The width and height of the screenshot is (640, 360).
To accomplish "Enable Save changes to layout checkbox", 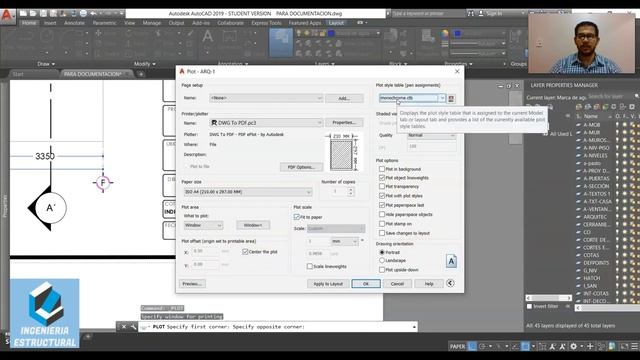I will point(382,233).
